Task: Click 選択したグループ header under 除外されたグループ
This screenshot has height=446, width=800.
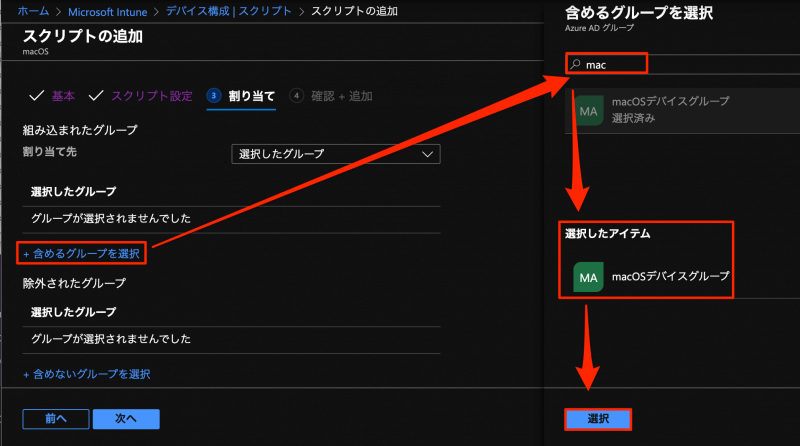Action: pos(73,312)
